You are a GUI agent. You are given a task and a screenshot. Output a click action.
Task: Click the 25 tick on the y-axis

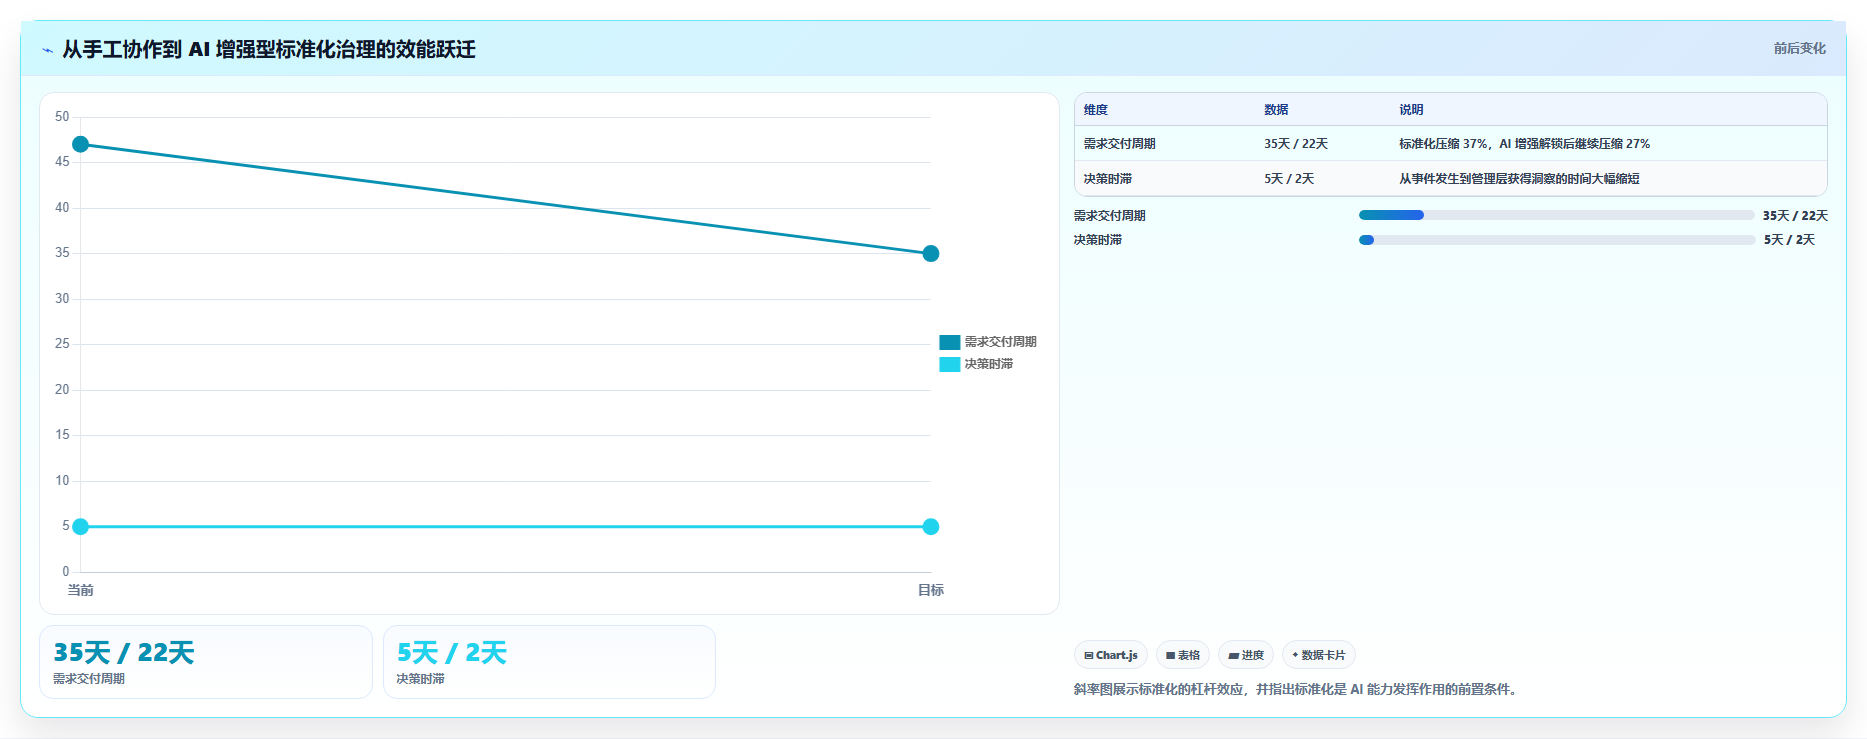point(62,344)
